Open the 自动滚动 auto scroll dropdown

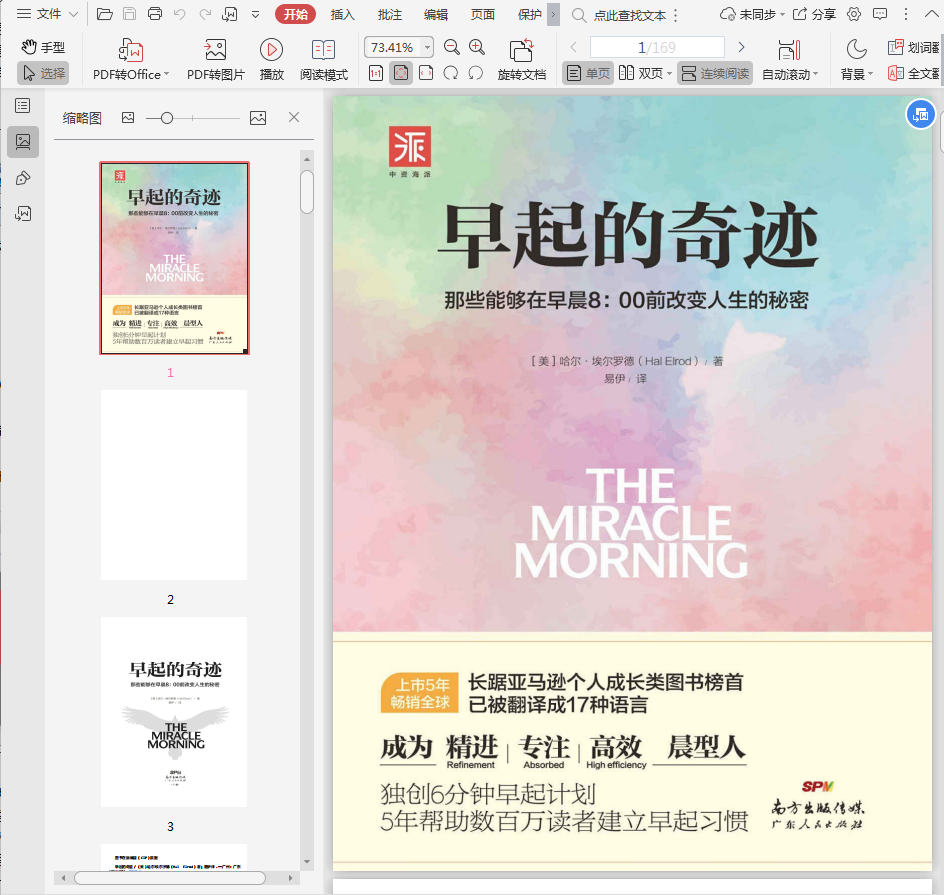point(790,59)
